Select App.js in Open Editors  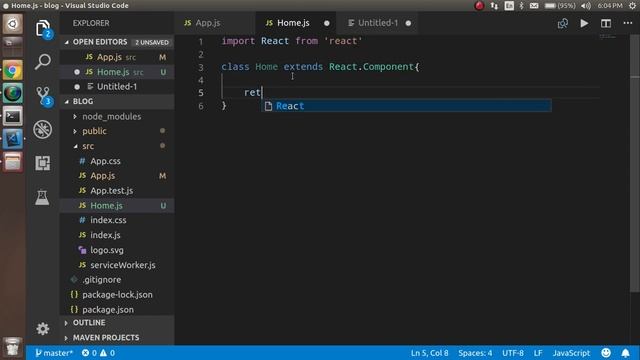(x=117, y=57)
